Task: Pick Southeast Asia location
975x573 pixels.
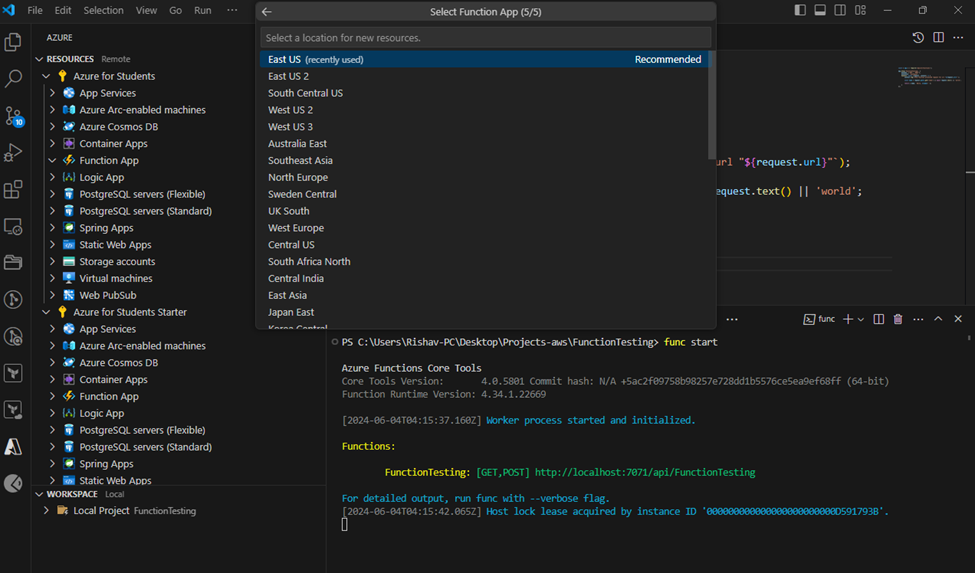Action: tap(484, 160)
